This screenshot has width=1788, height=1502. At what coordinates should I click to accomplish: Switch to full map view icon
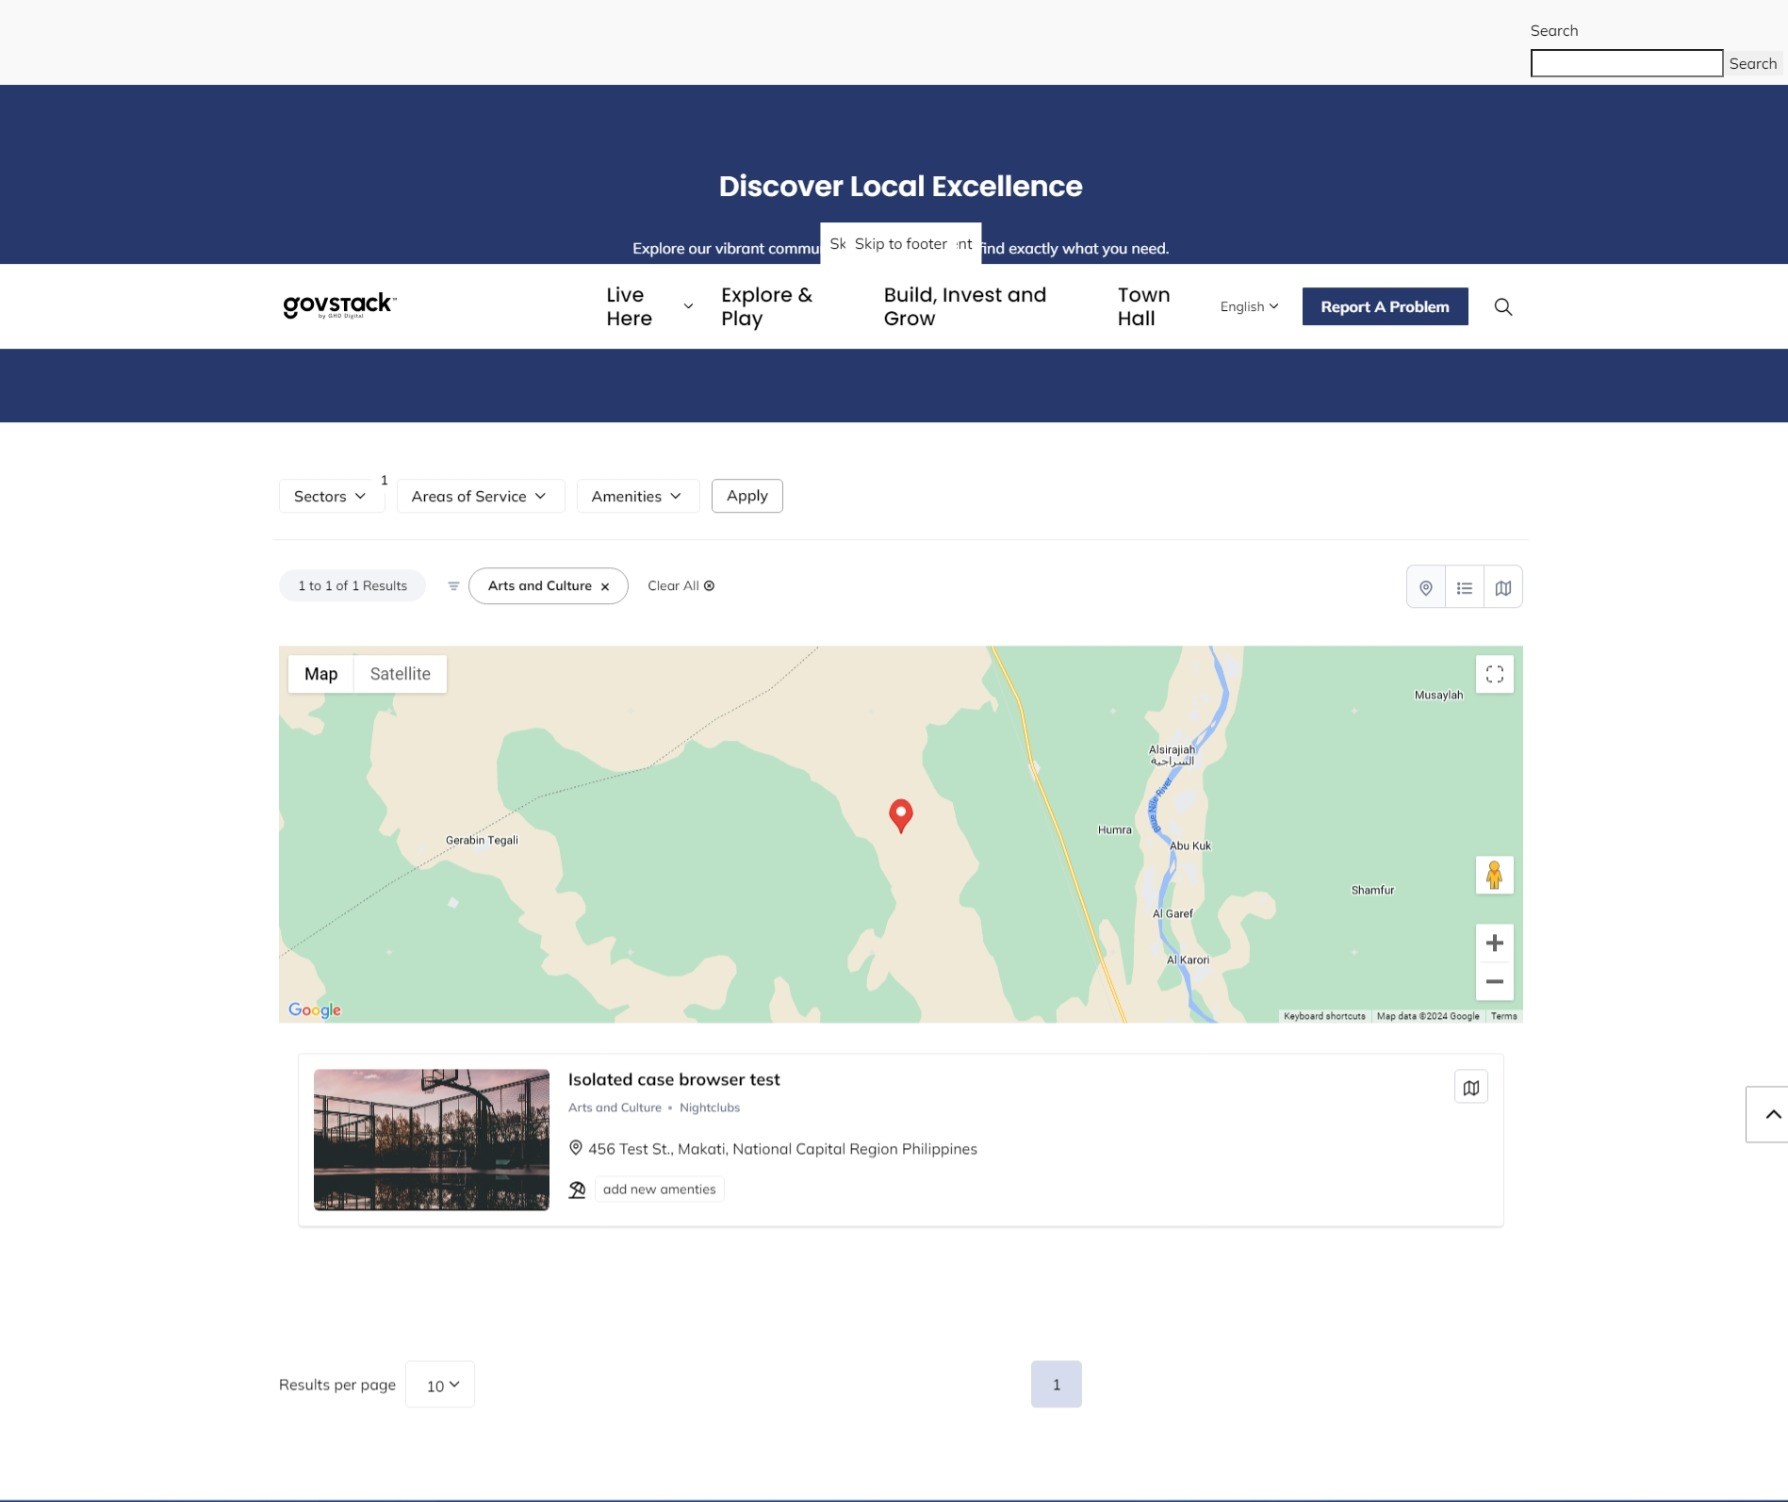(1502, 587)
